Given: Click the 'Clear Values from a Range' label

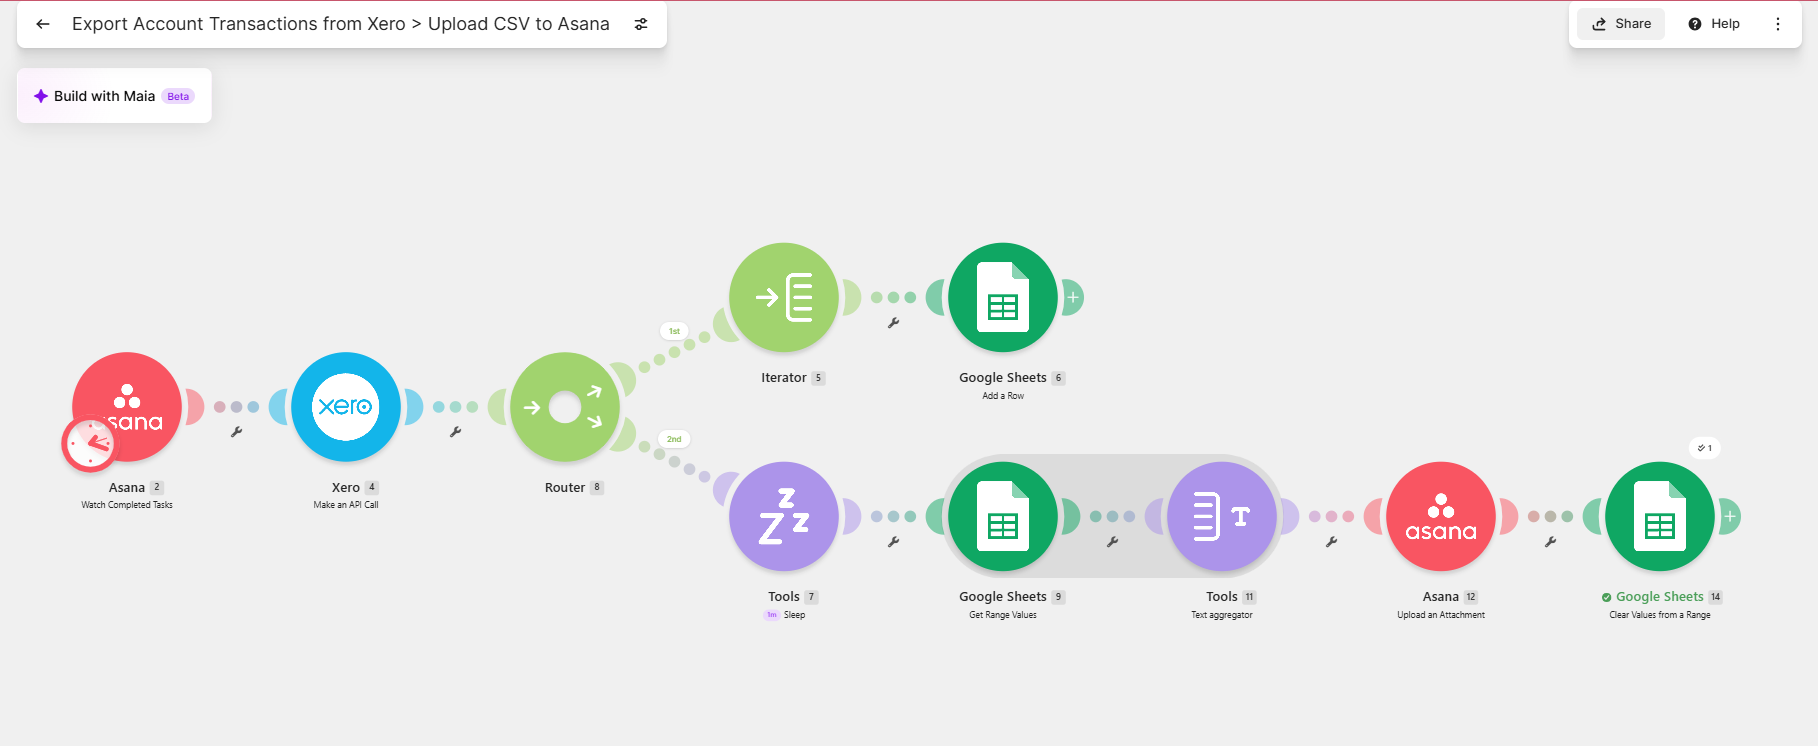Looking at the screenshot, I should point(1660,615).
